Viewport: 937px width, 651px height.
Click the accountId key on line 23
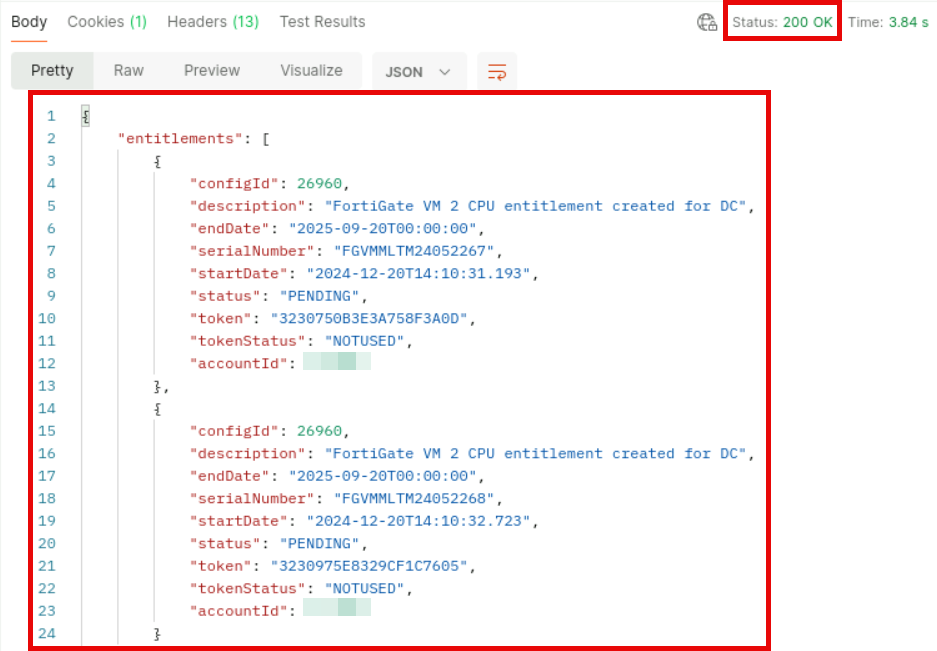click(238, 611)
